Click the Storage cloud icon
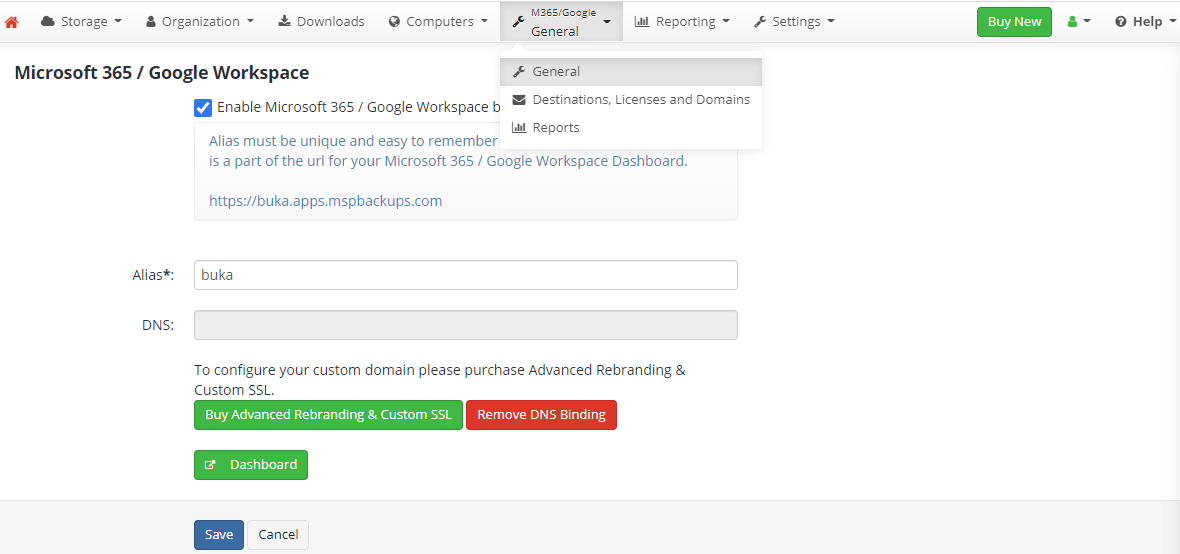The image size is (1180, 554). tap(48, 21)
